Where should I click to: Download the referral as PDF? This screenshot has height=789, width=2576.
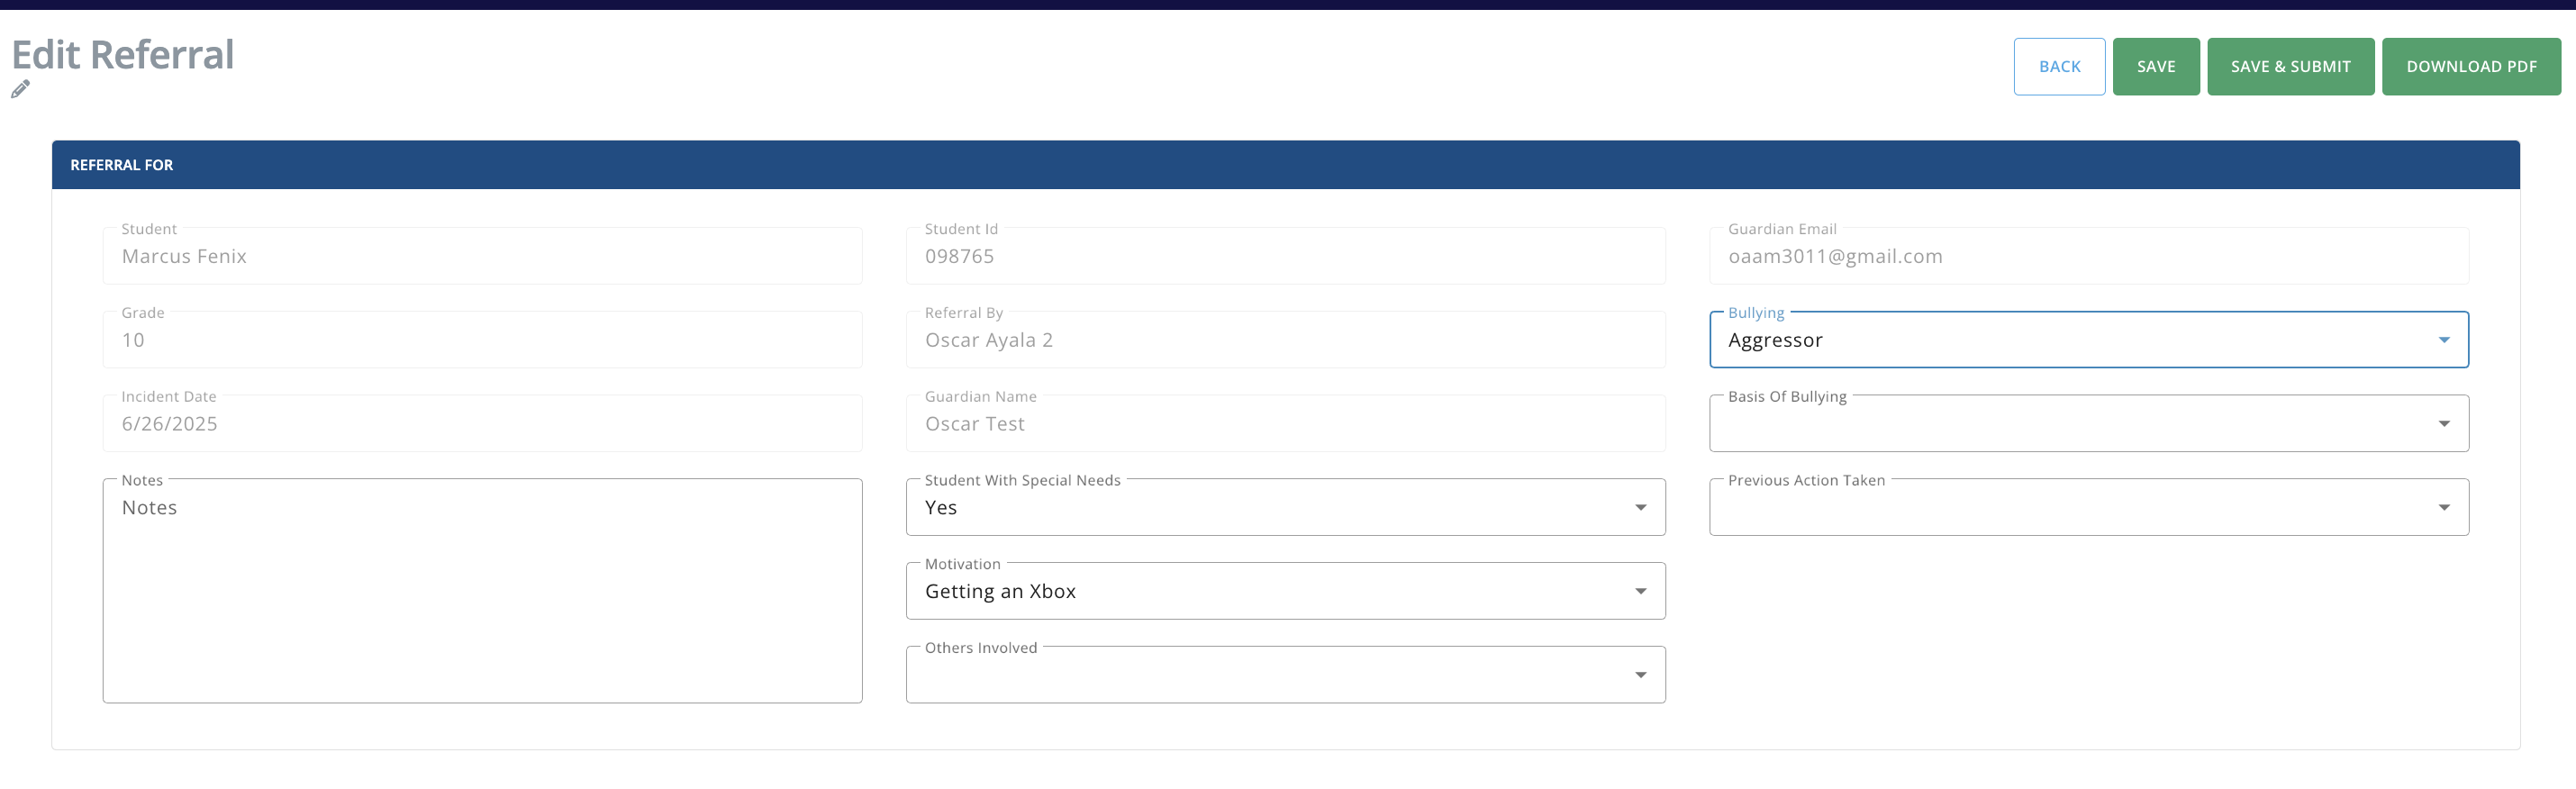2471,67
